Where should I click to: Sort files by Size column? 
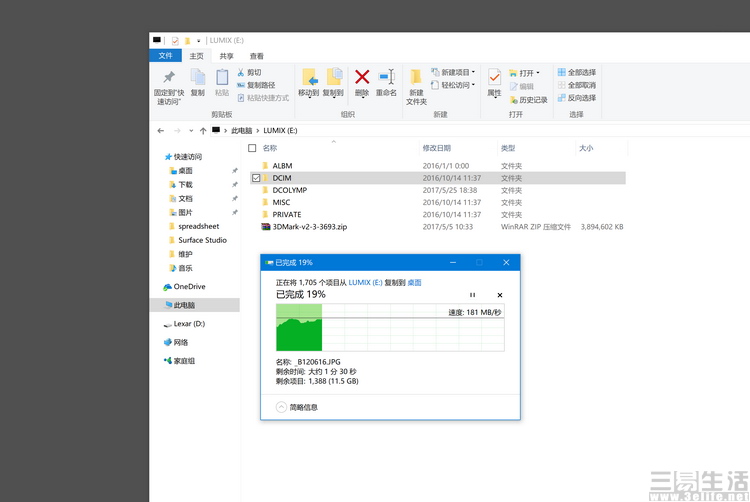pyautogui.click(x=586, y=148)
